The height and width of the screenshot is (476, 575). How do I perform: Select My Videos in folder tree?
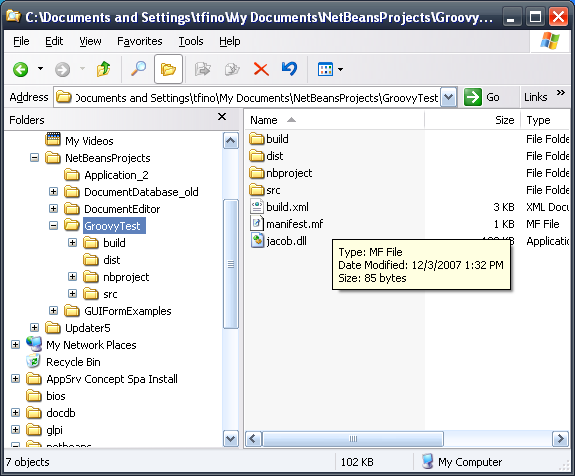[x=89, y=141]
